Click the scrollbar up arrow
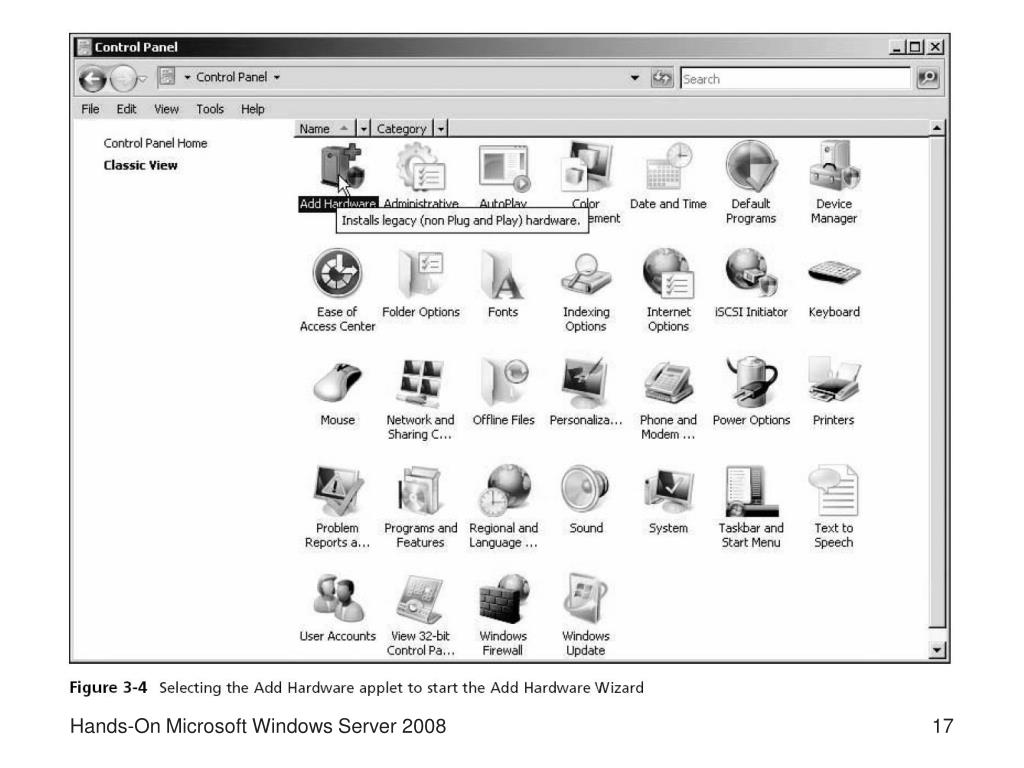This screenshot has height=768, width=1024. (x=936, y=128)
